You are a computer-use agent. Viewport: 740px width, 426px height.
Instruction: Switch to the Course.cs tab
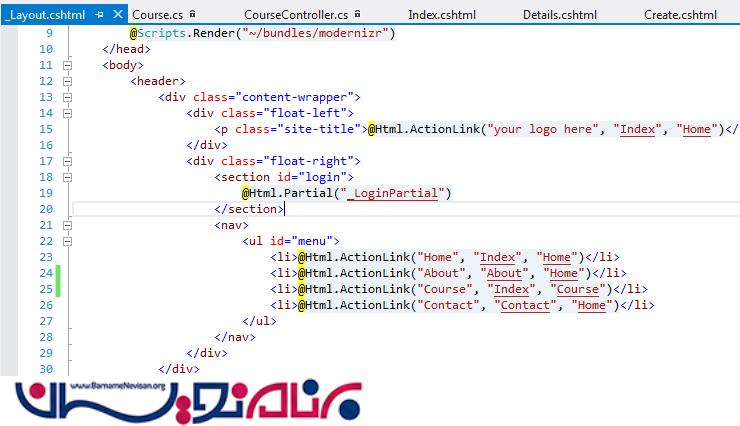(158, 15)
